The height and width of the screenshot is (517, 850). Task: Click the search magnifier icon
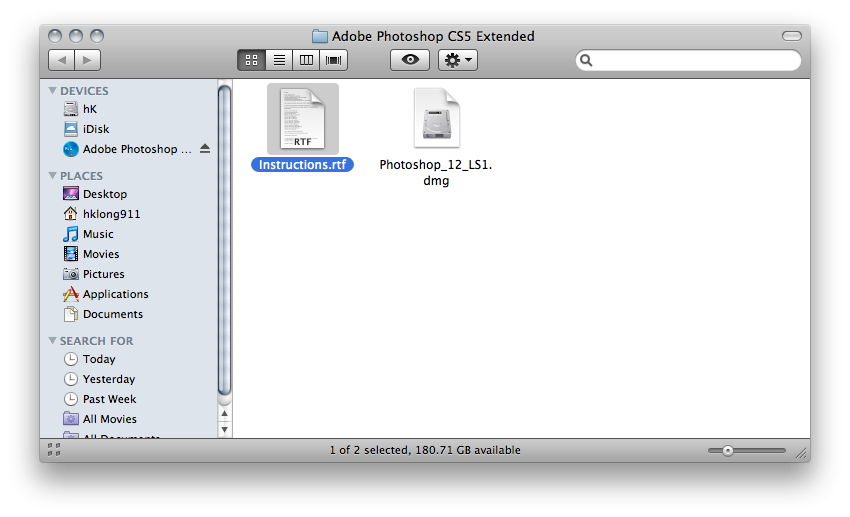(586, 60)
